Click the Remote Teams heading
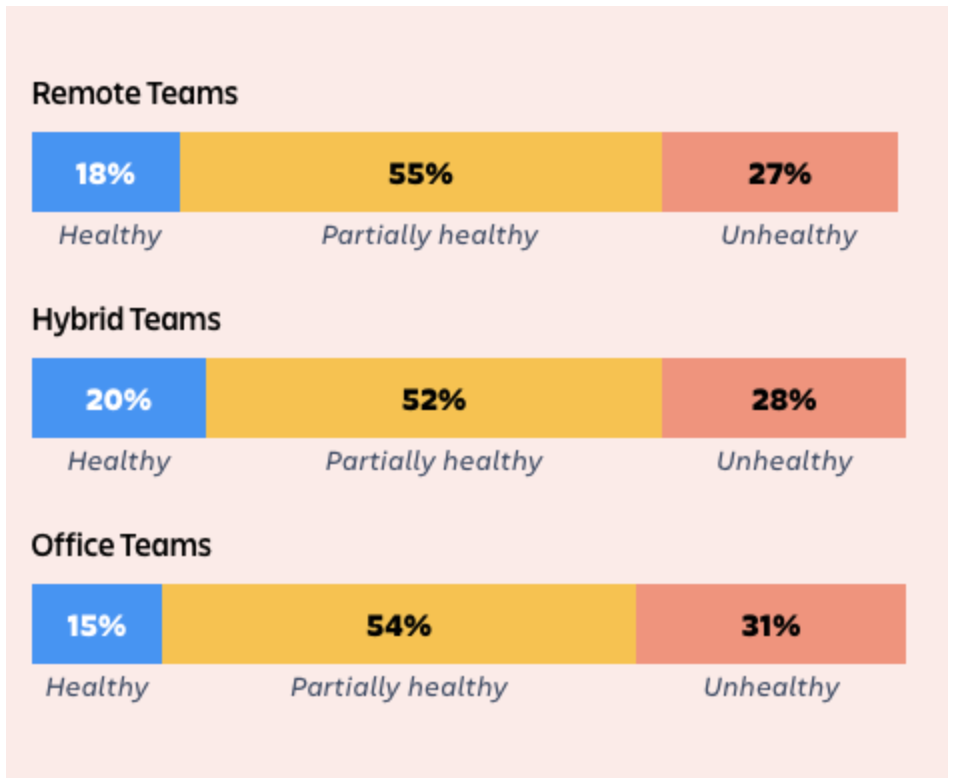 click(x=134, y=94)
